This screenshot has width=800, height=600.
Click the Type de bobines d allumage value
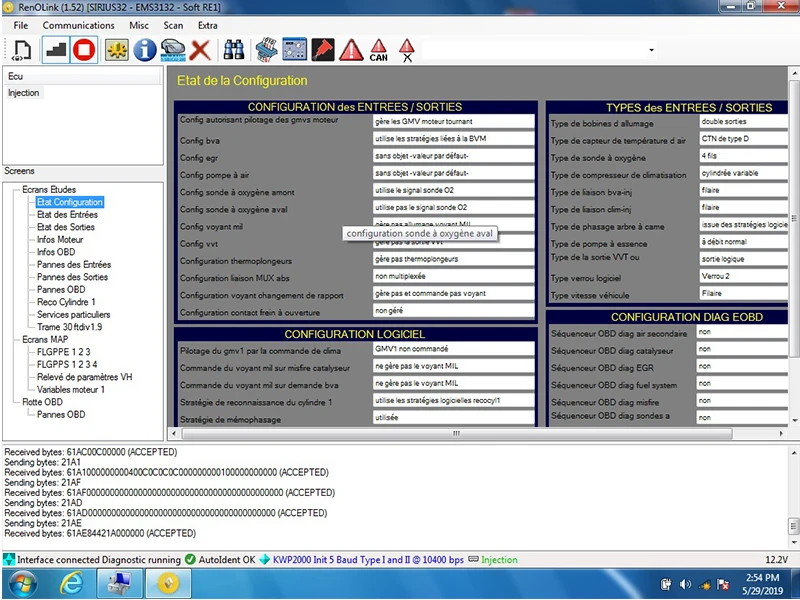click(743, 121)
